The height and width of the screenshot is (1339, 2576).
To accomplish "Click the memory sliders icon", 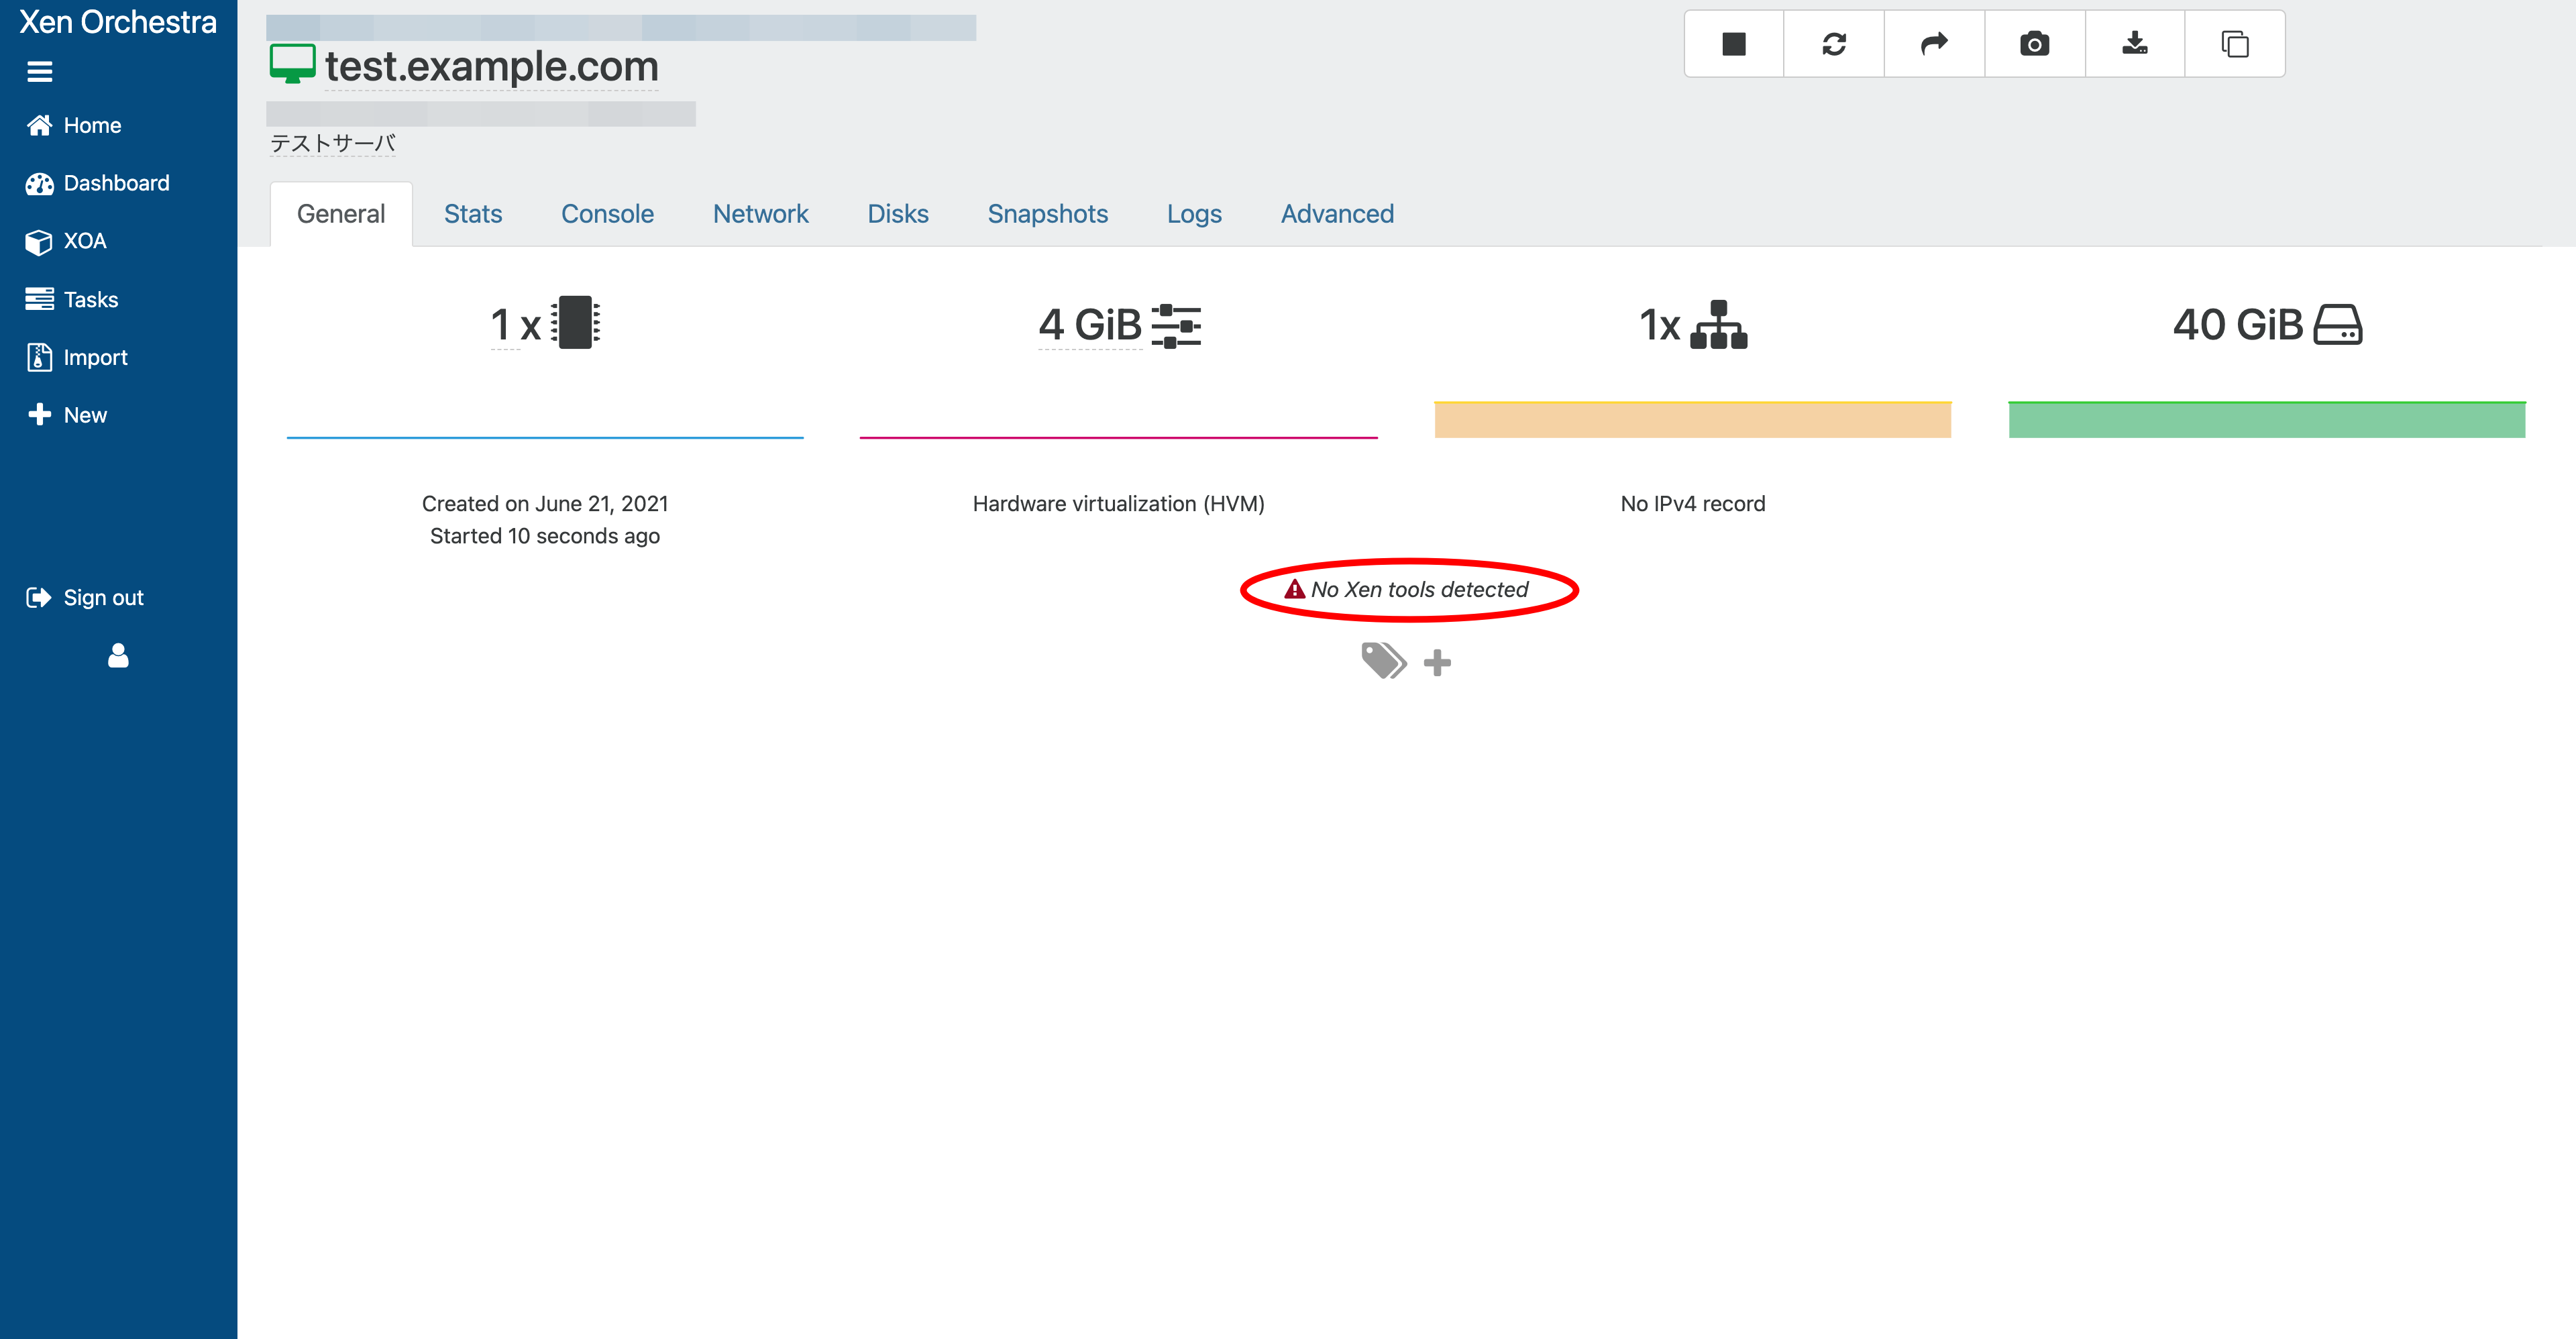I will click(1176, 326).
